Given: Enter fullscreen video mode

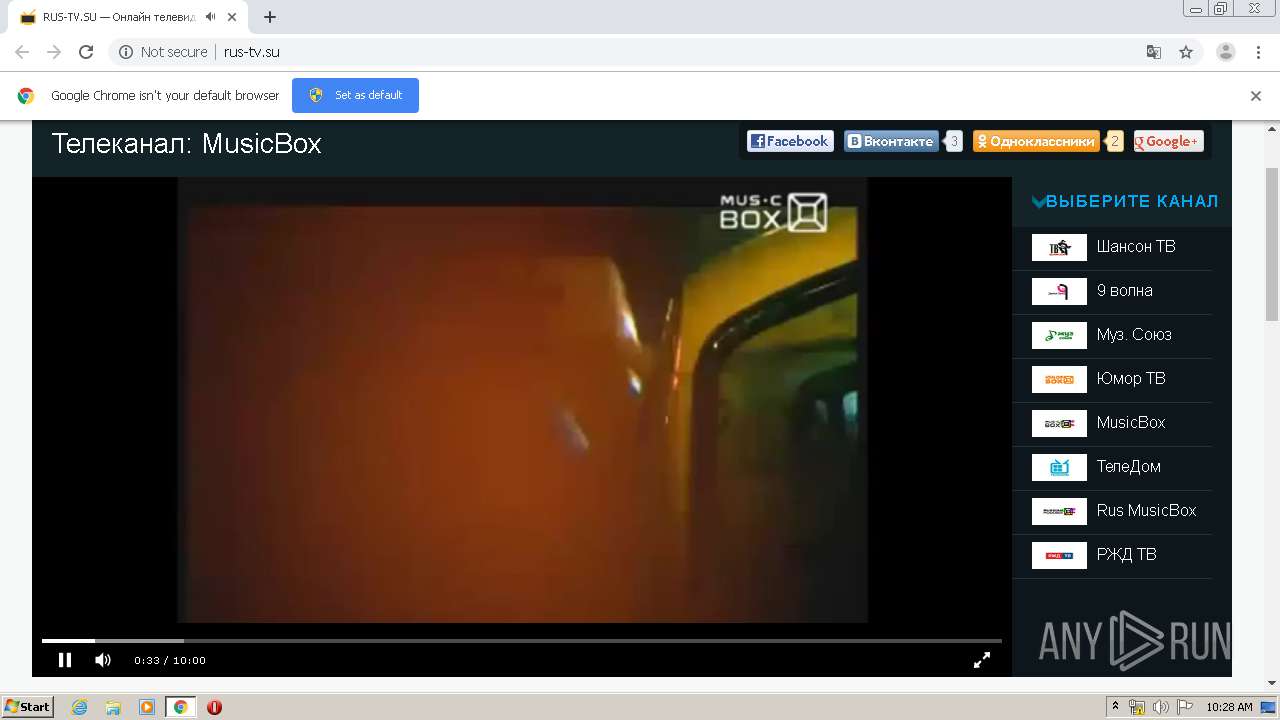Looking at the screenshot, I should point(982,660).
